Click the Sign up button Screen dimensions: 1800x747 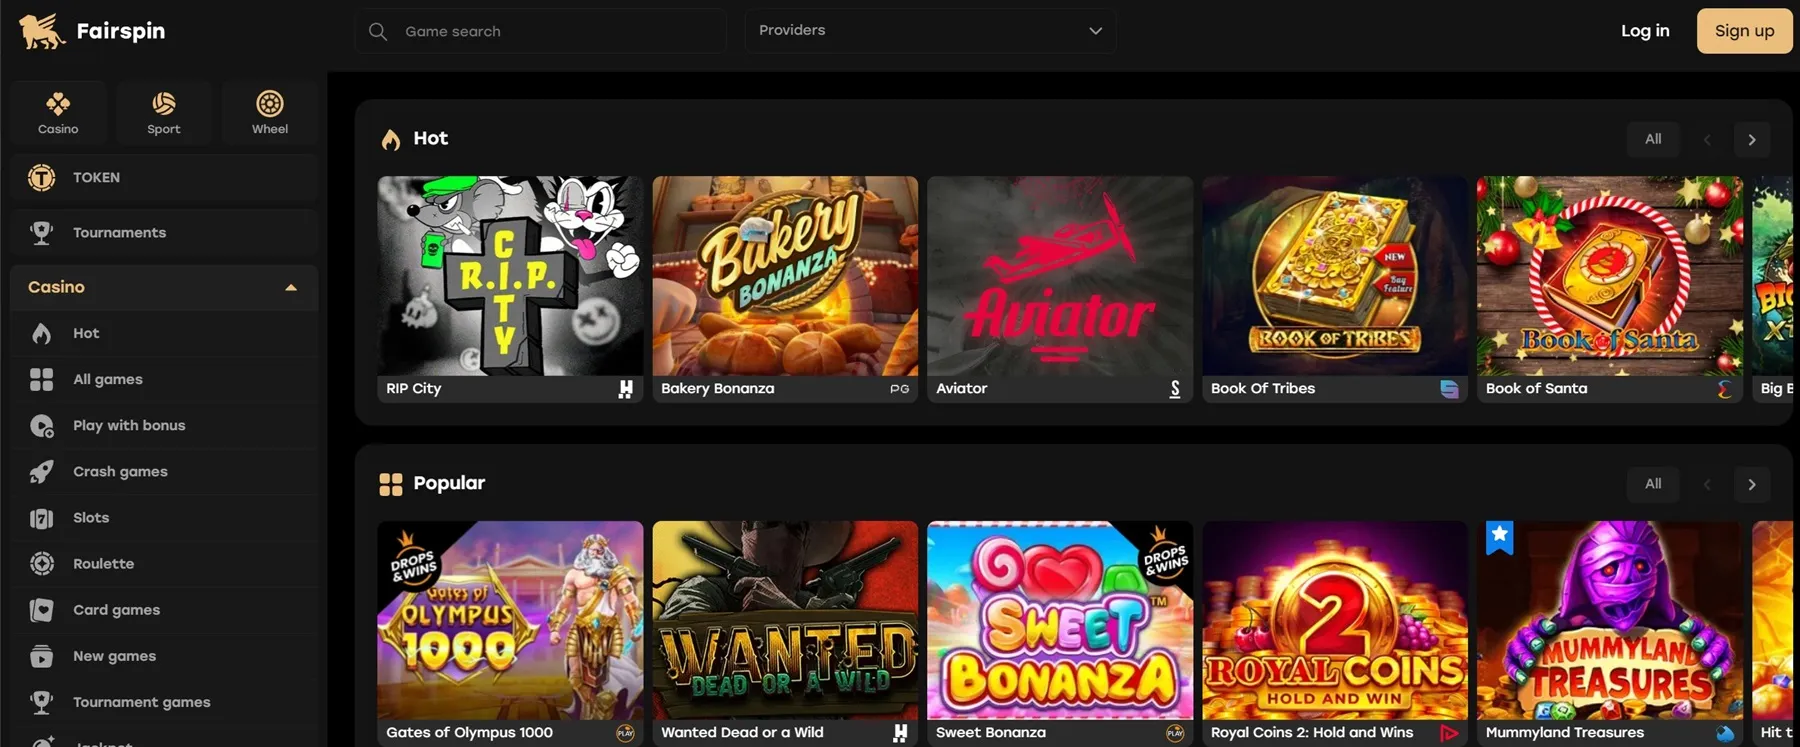click(1744, 31)
